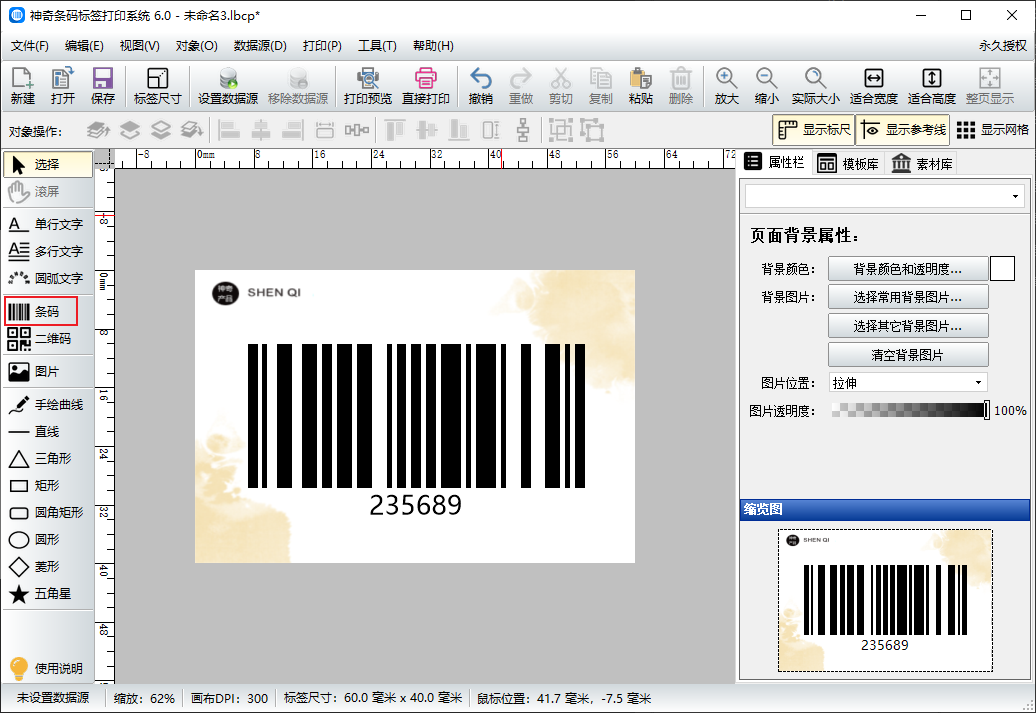The image size is (1036, 713).
Task: Toggle 显示网格 grid display
Action: click(x=992, y=130)
